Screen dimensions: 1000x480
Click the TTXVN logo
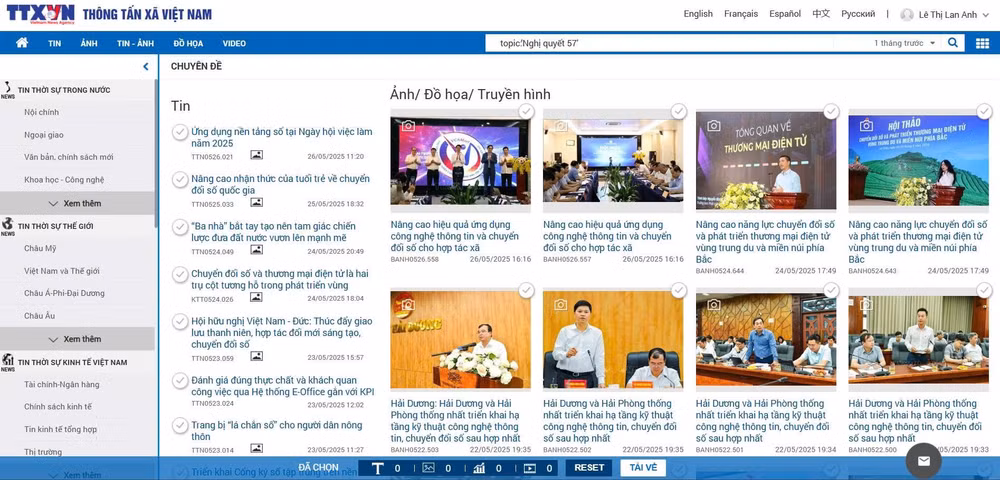(x=40, y=14)
